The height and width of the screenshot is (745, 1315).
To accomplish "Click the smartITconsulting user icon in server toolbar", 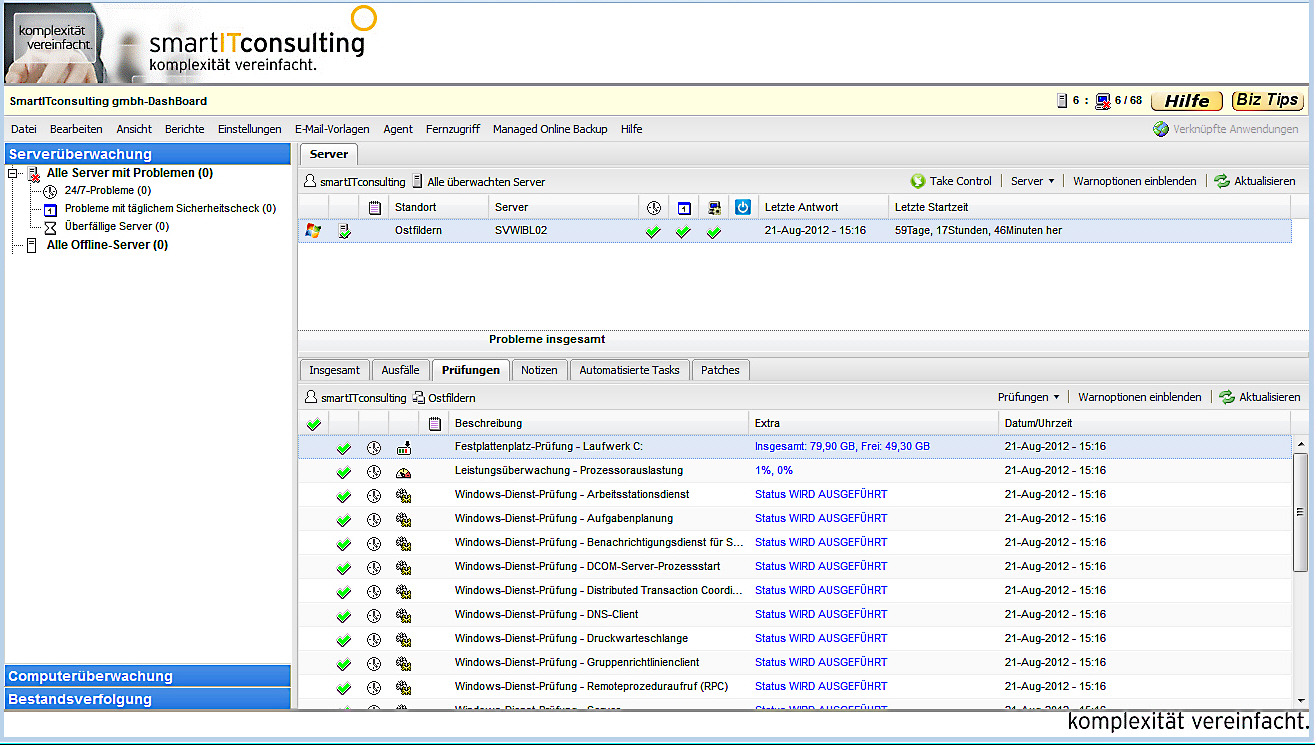I will (x=311, y=182).
